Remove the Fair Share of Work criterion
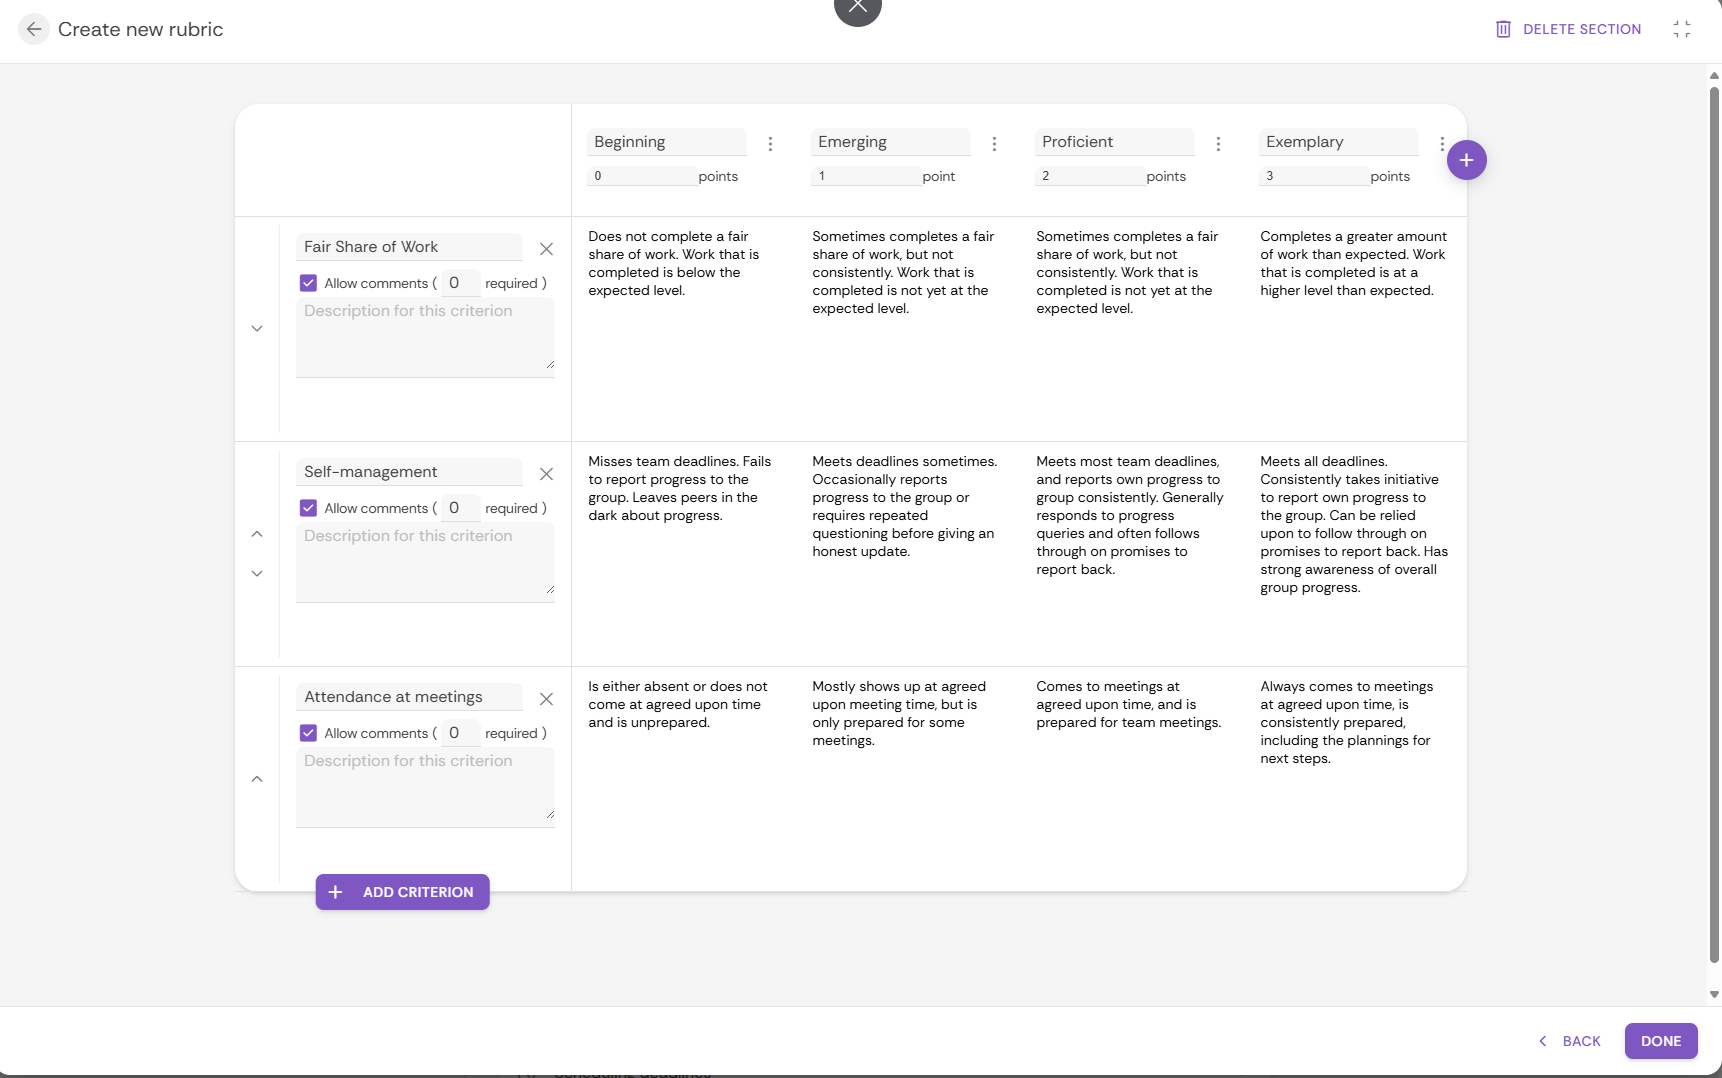The width and height of the screenshot is (1722, 1078). 546,249
